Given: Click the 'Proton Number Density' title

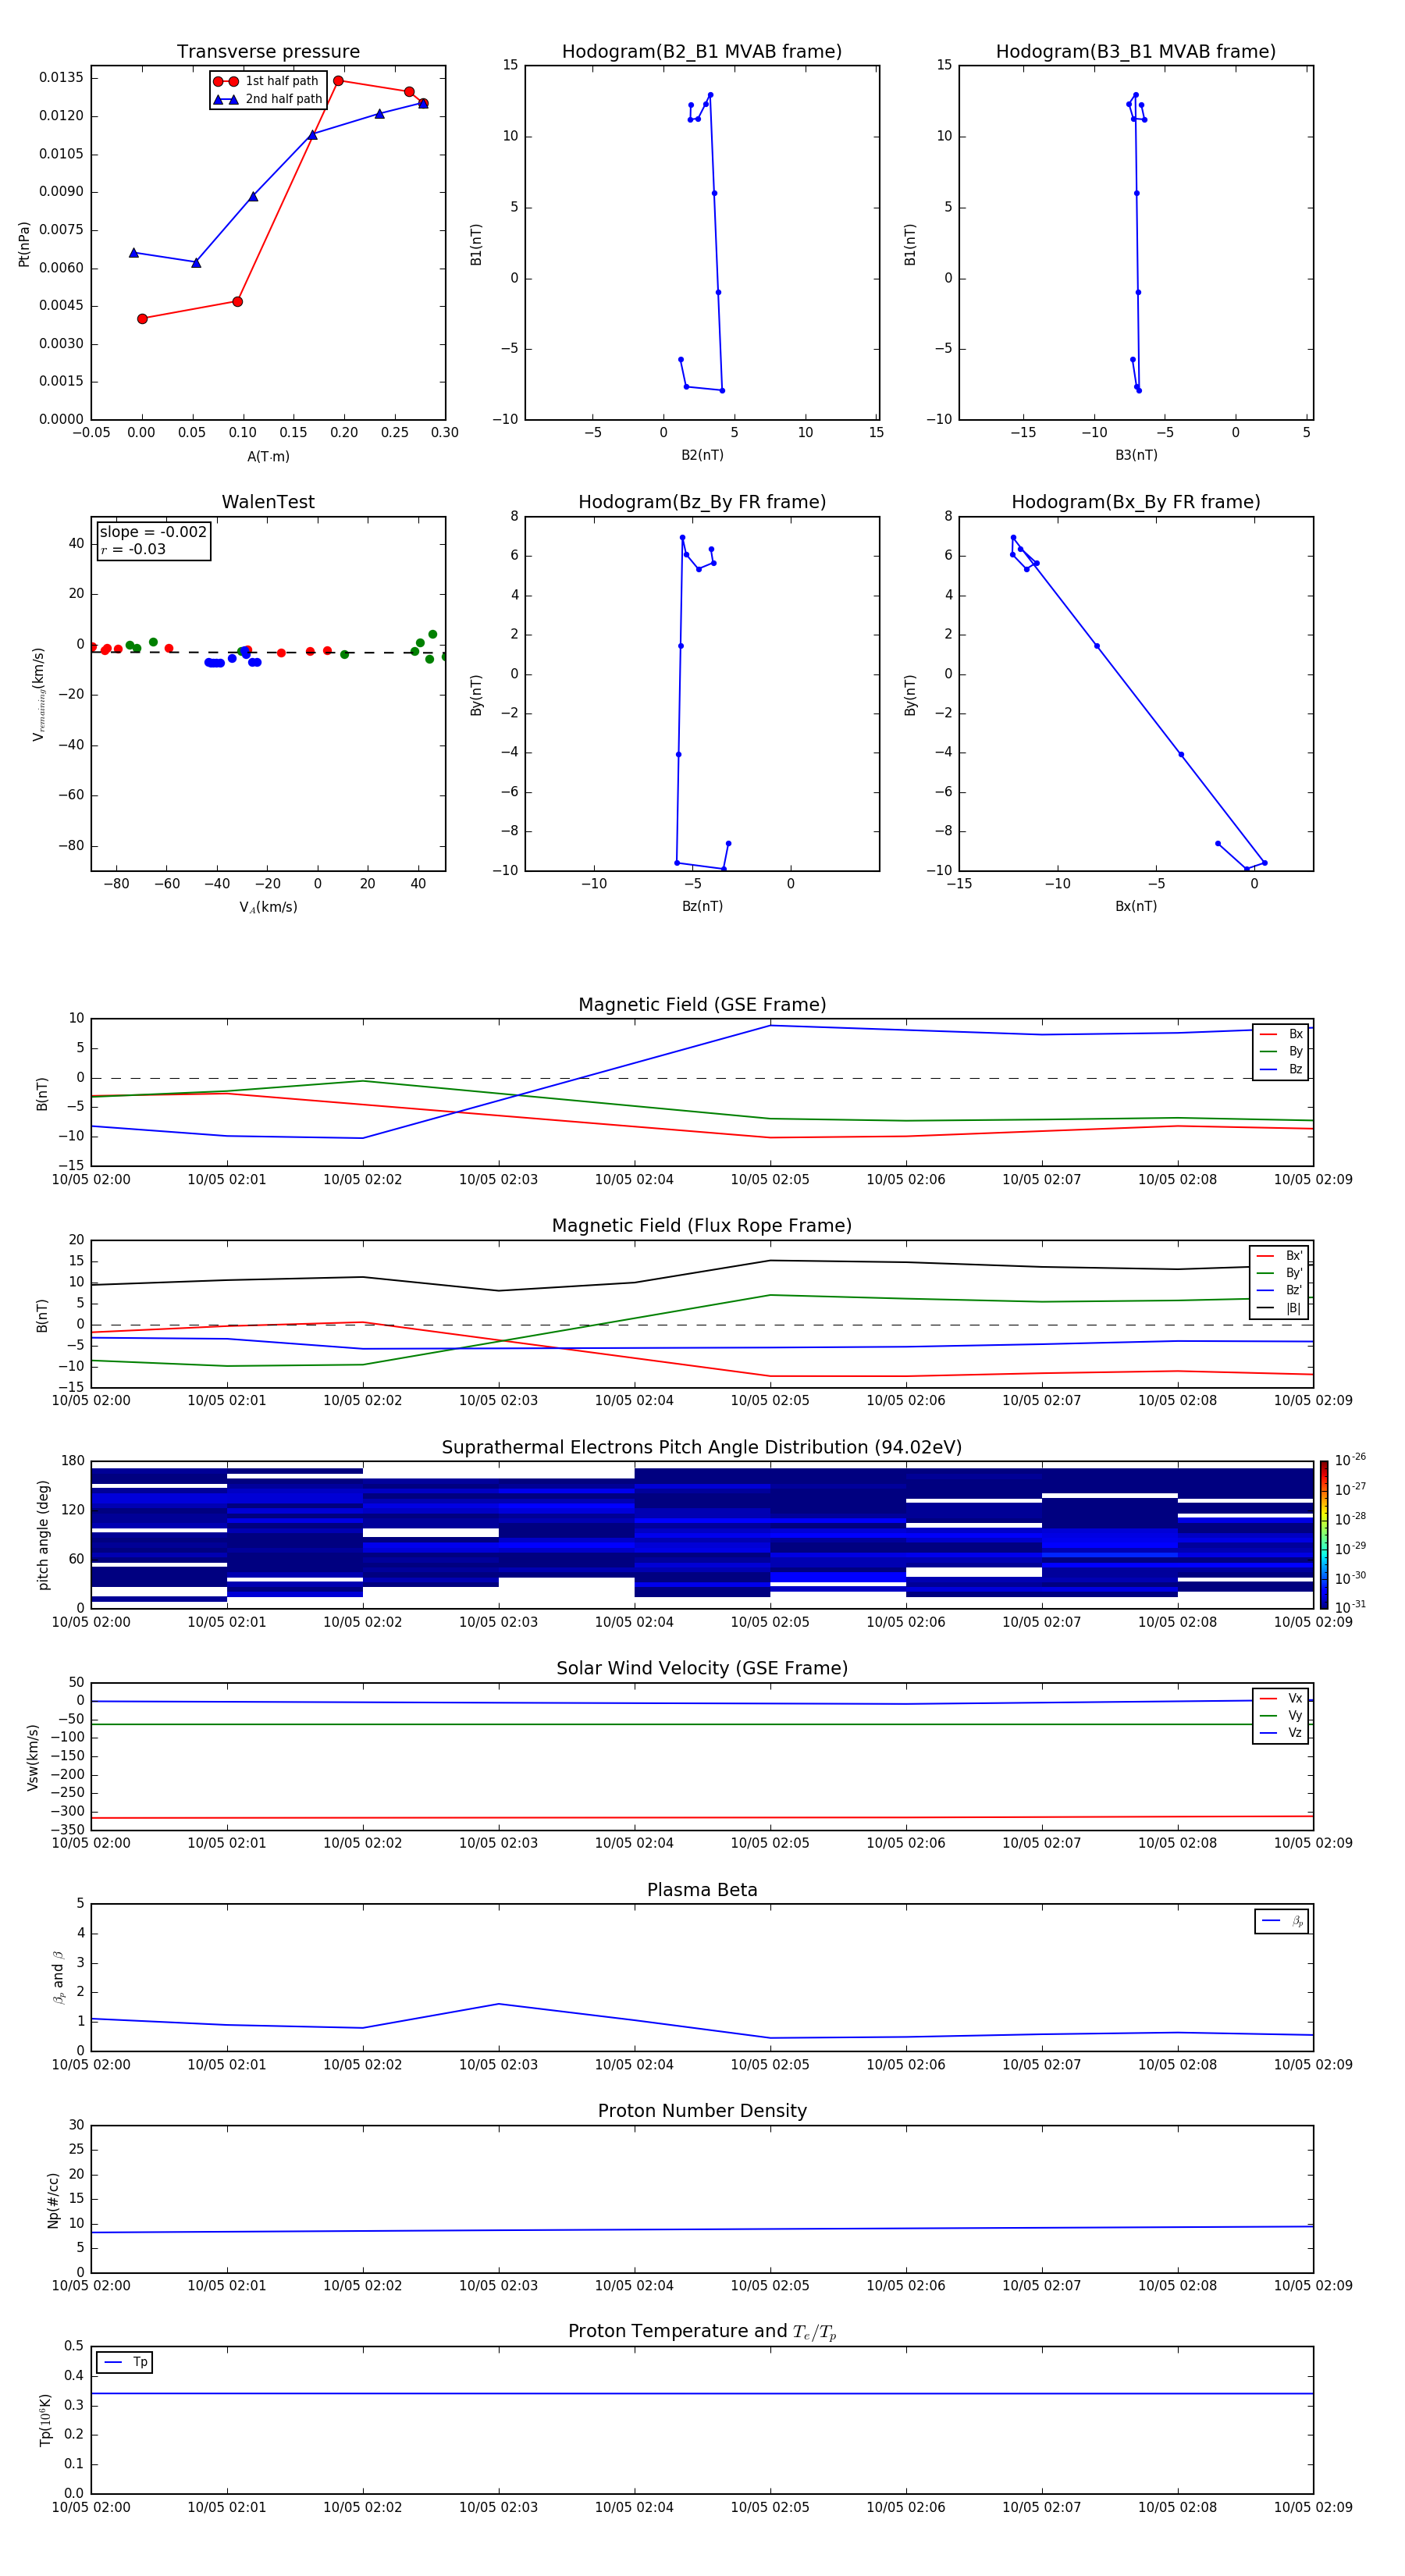Looking at the screenshot, I should [702, 2111].
